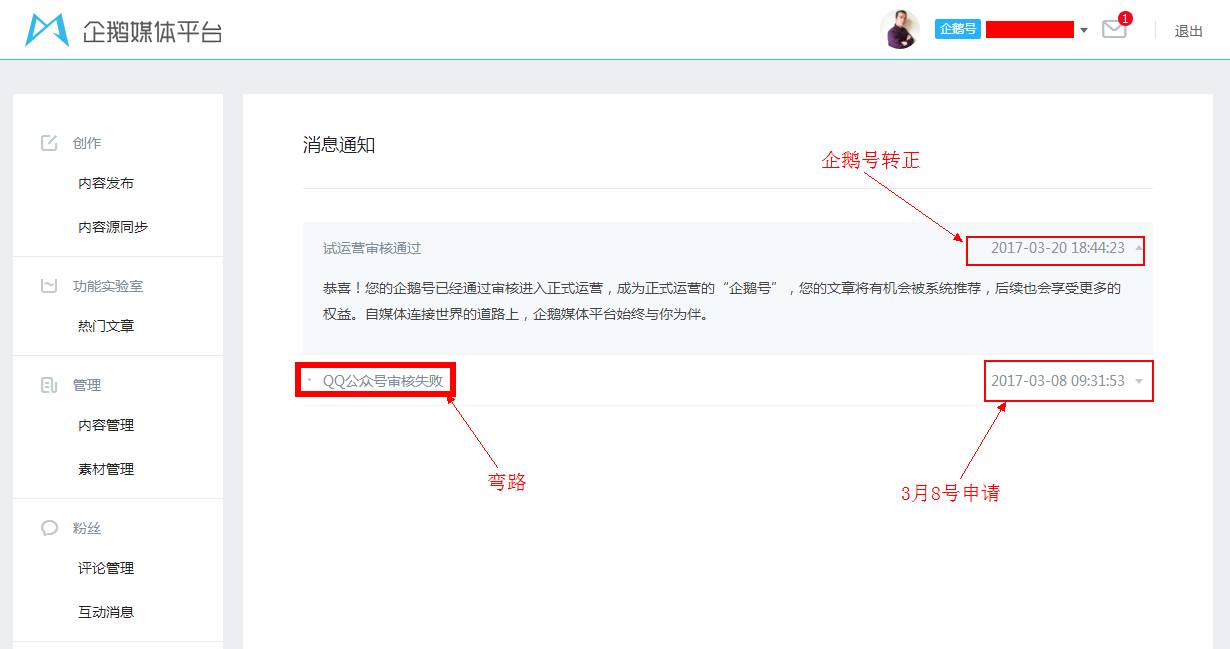This screenshot has height=649, width=1230.
Task: Click the 创作 pencil icon in sidebar
Action: (49, 142)
